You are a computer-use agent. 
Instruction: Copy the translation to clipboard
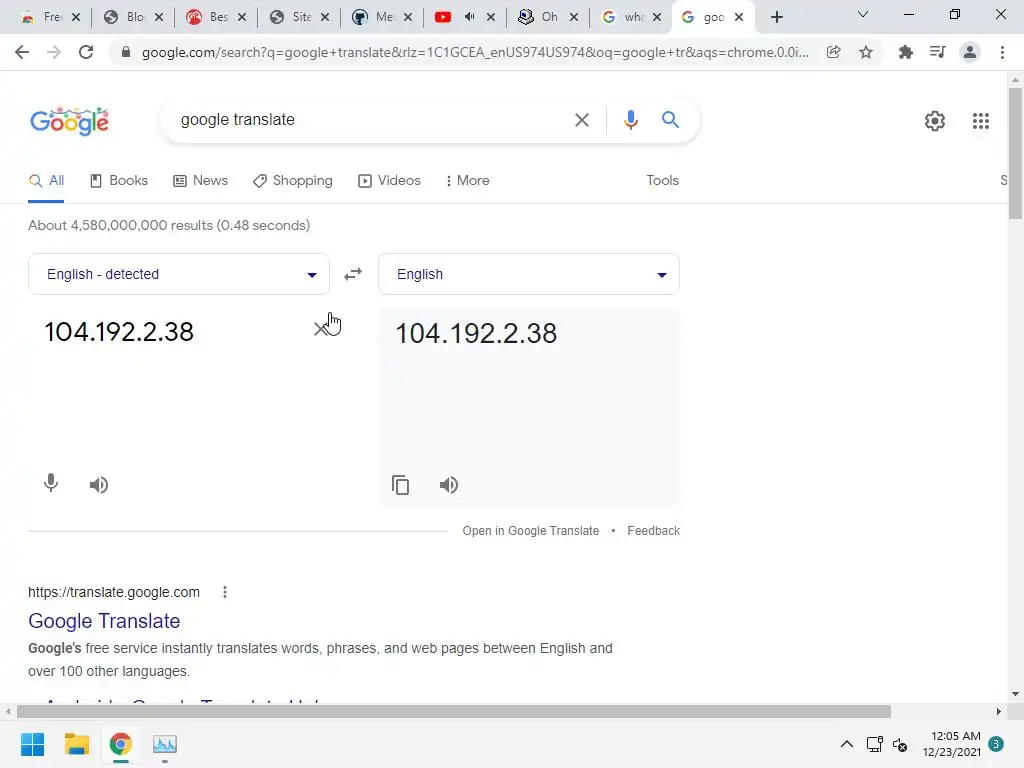point(400,485)
